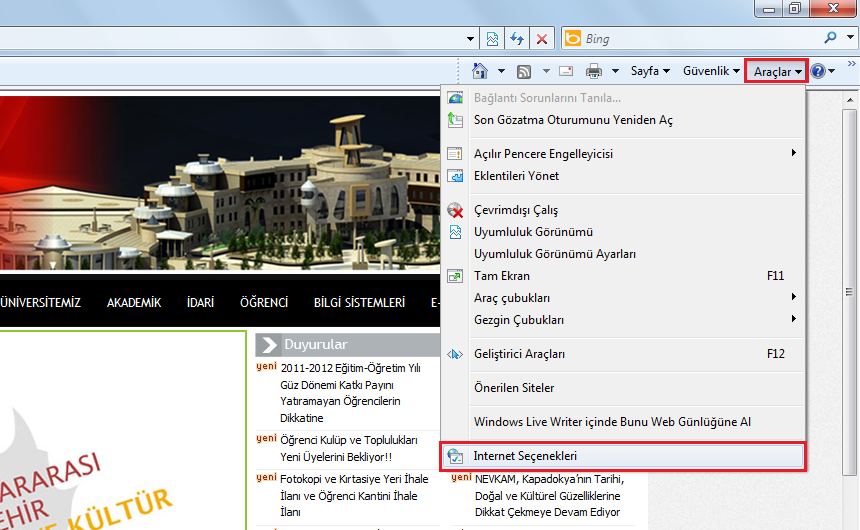The image size is (860, 530).
Task: Click the Refresh page icon
Action: (518, 39)
